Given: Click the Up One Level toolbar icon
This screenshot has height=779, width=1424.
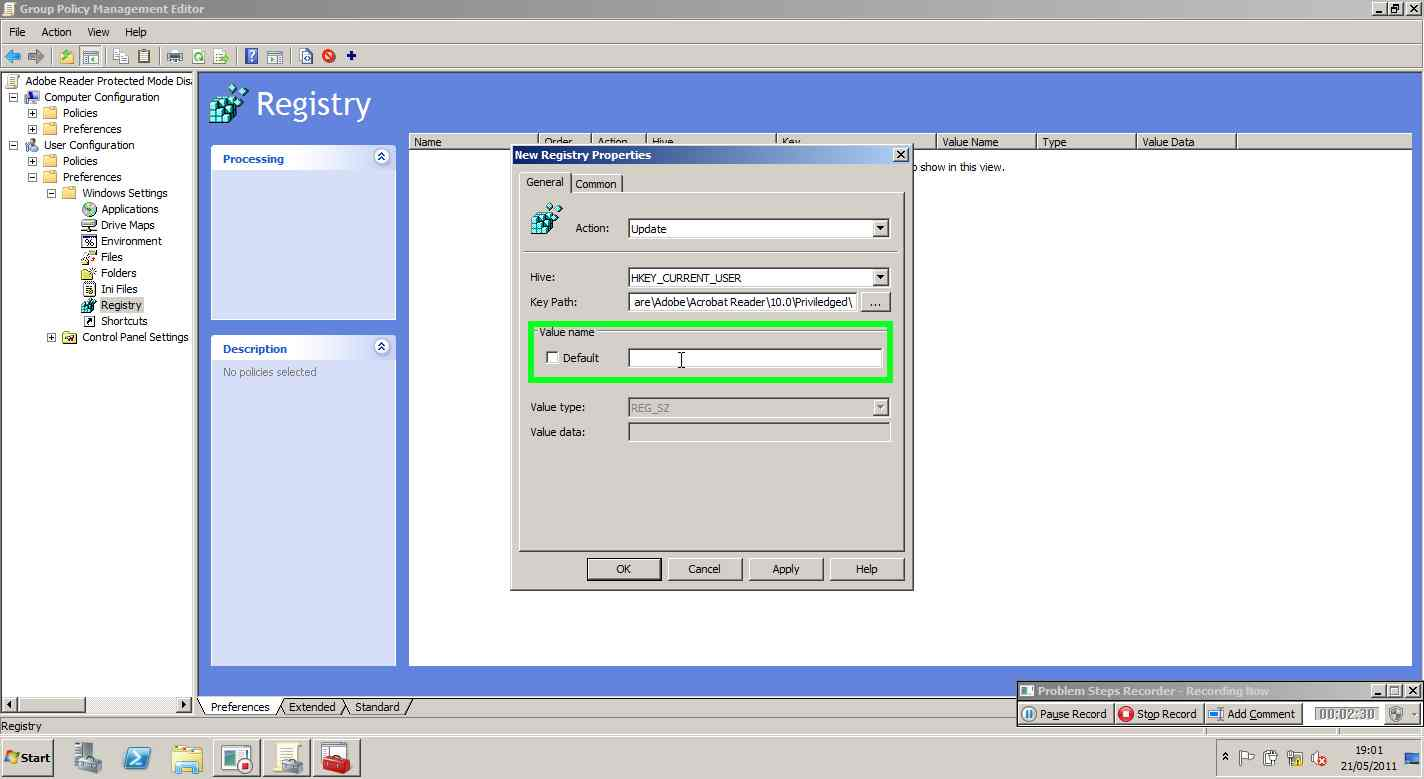Looking at the screenshot, I should pos(67,56).
